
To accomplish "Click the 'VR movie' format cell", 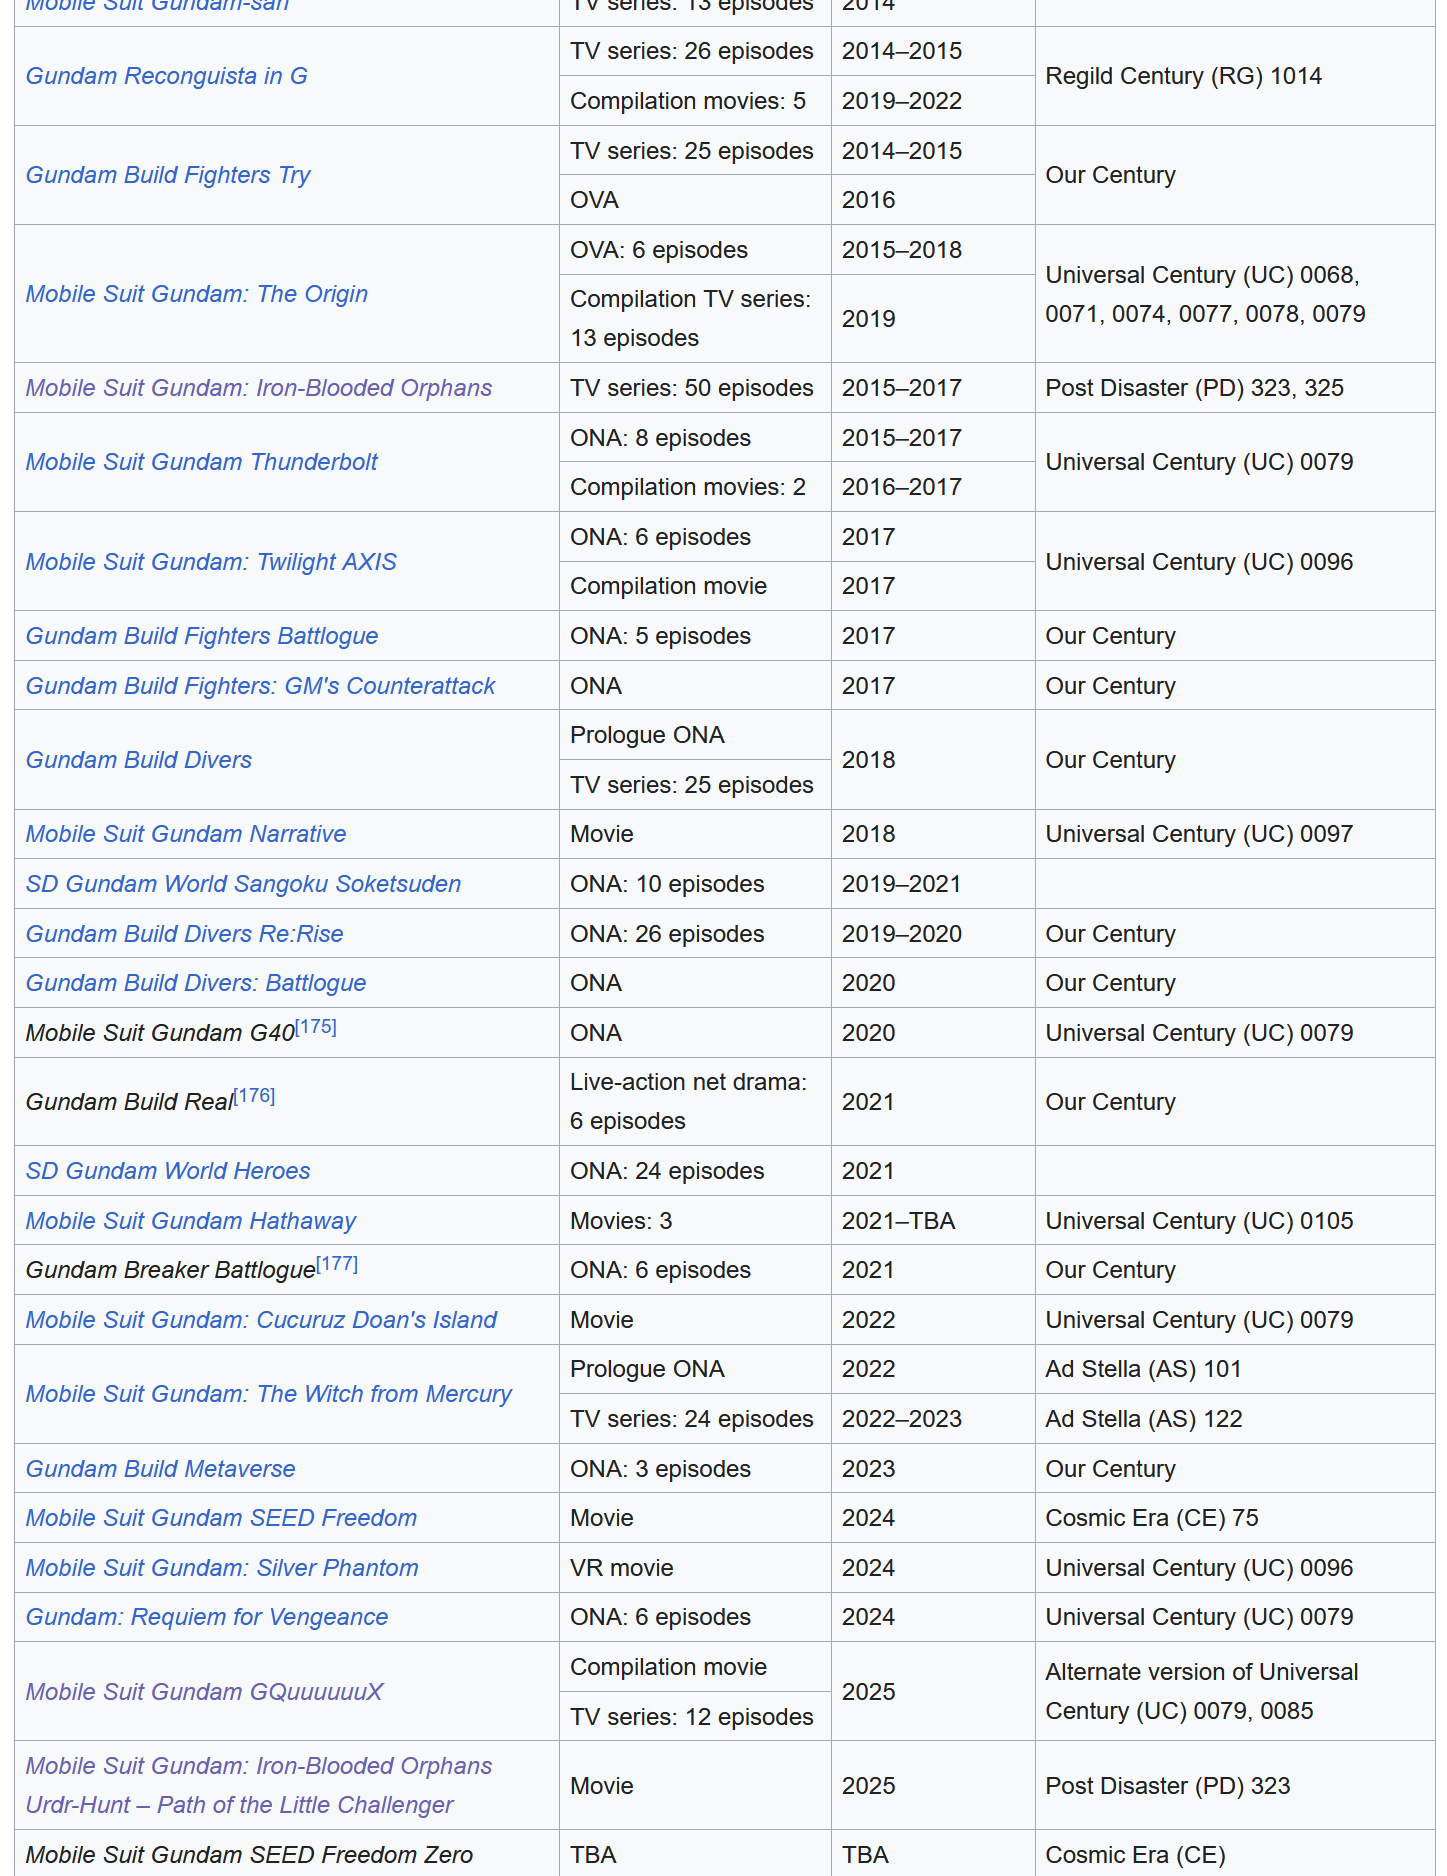I will click(x=695, y=1568).
